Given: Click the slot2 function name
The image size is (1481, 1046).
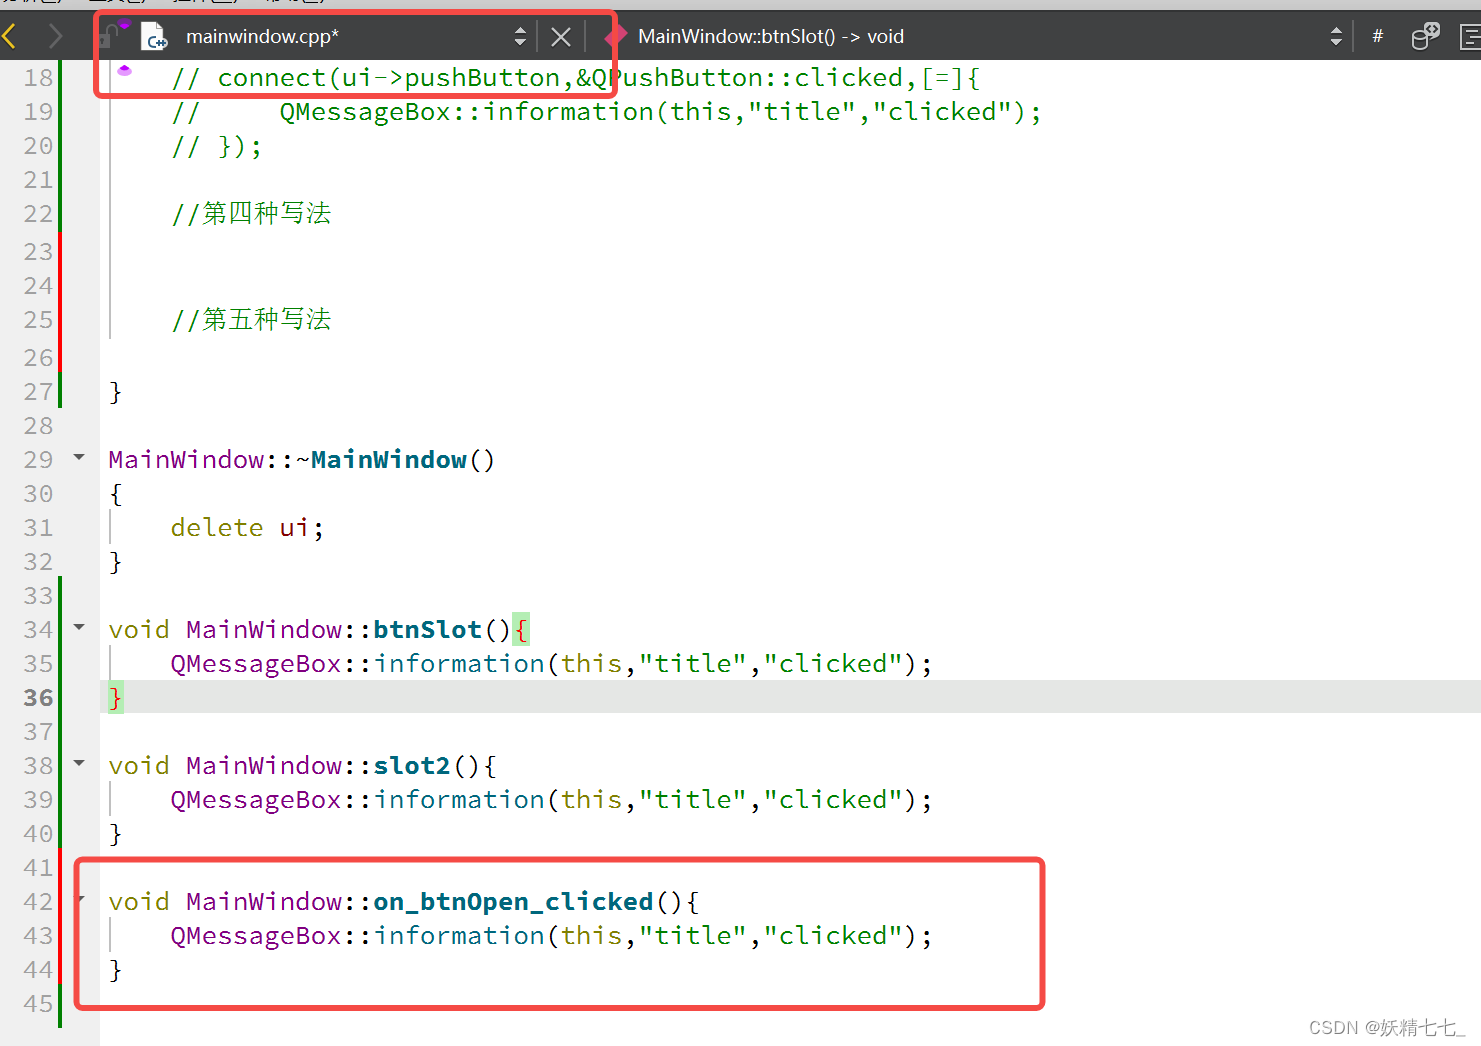Looking at the screenshot, I should pos(412,765).
